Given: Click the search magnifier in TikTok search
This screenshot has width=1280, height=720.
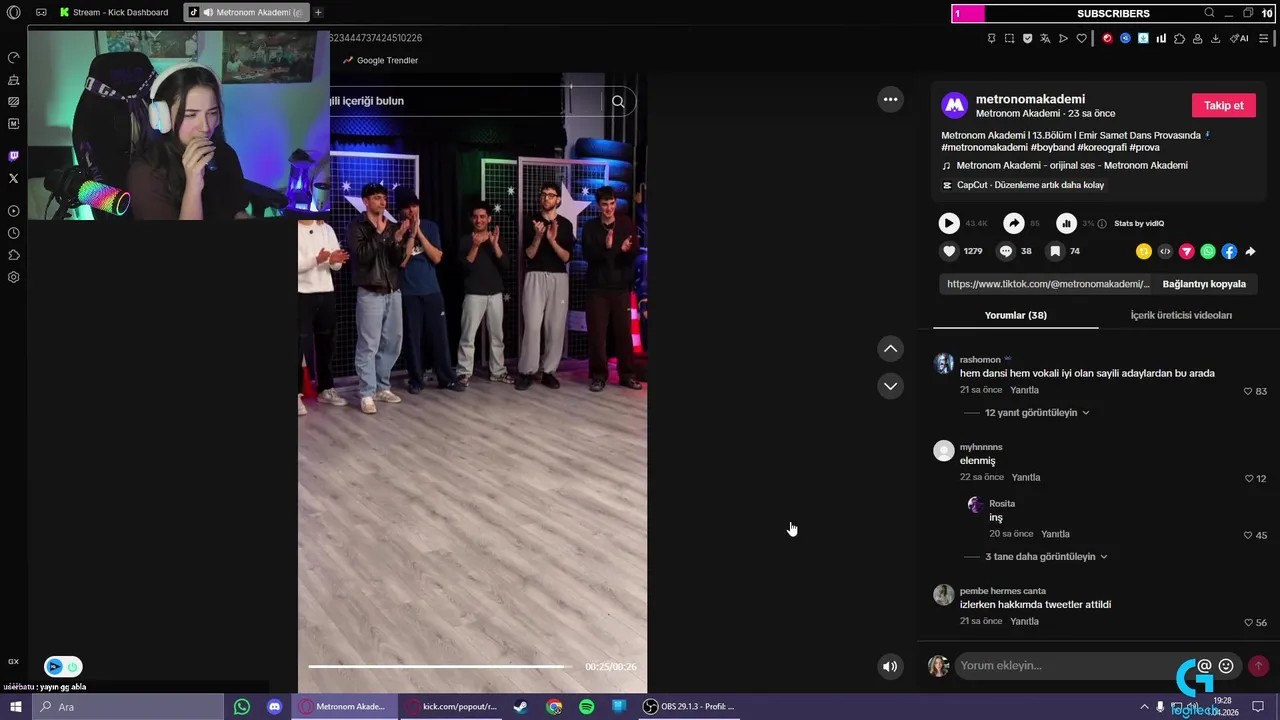Looking at the screenshot, I should 618,101.
